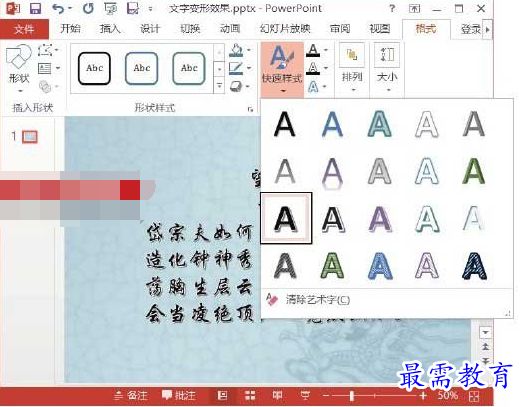This screenshot has width=521, height=407.
Task: Open ribbon display options icon
Action: click(414, 8)
